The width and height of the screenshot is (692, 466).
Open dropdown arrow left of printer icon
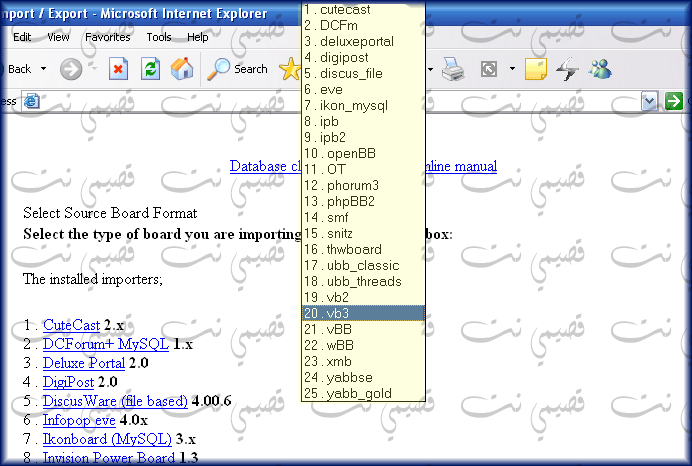pos(430,69)
